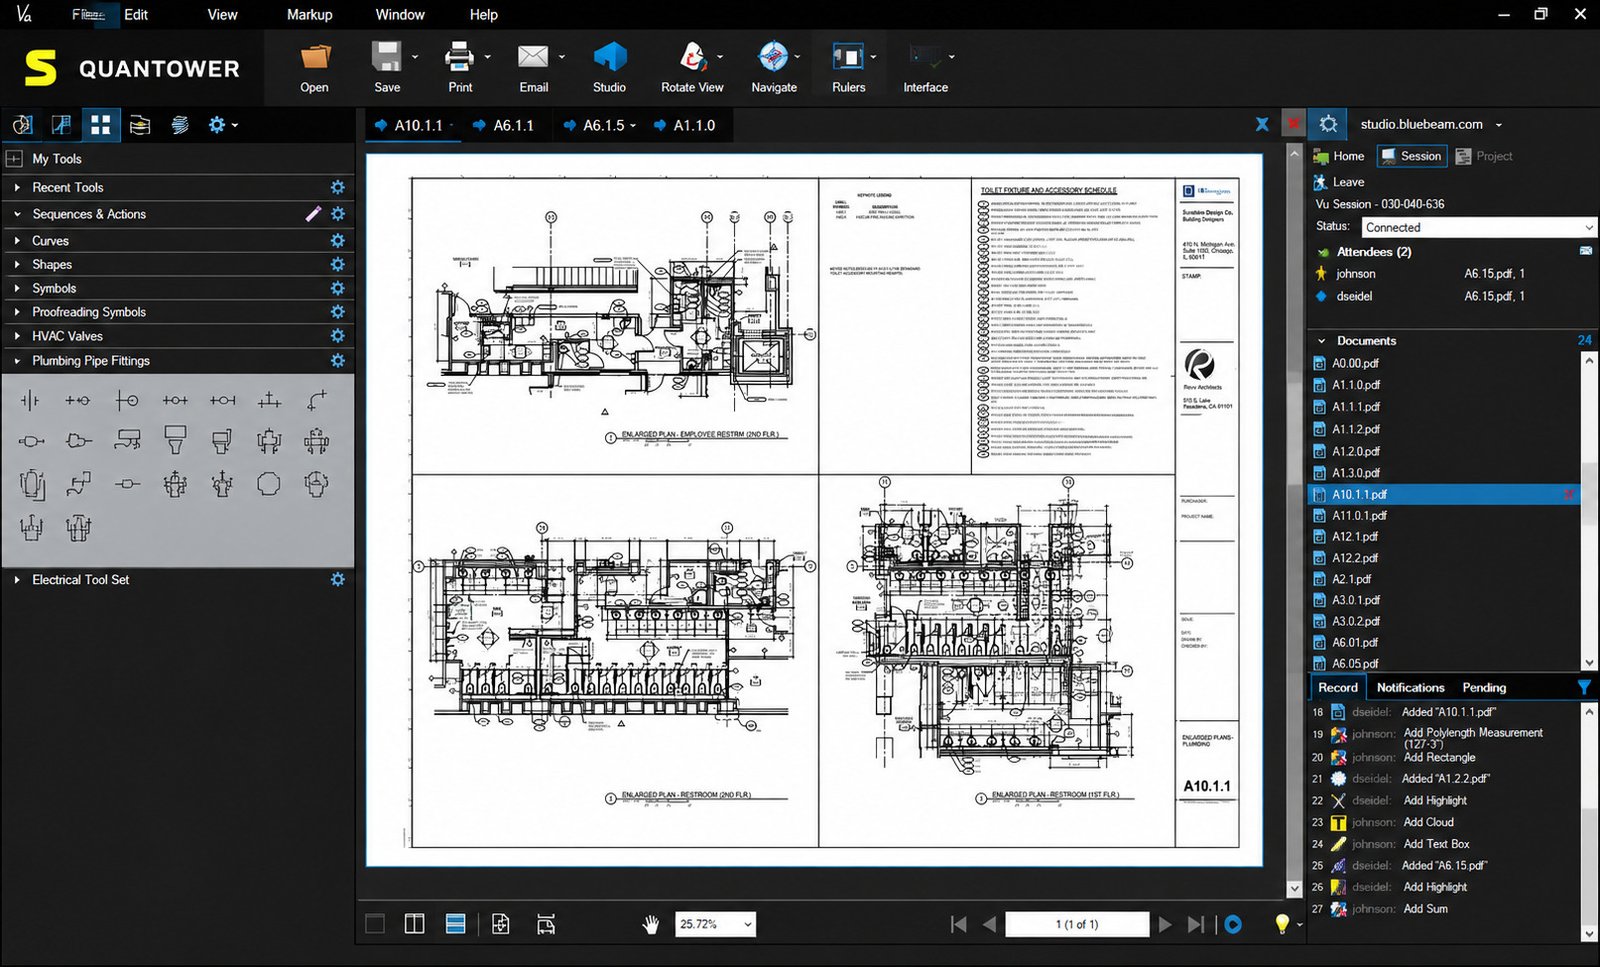This screenshot has width=1600, height=967.
Task: Switch to the Notifications tab
Action: click(x=1410, y=688)
